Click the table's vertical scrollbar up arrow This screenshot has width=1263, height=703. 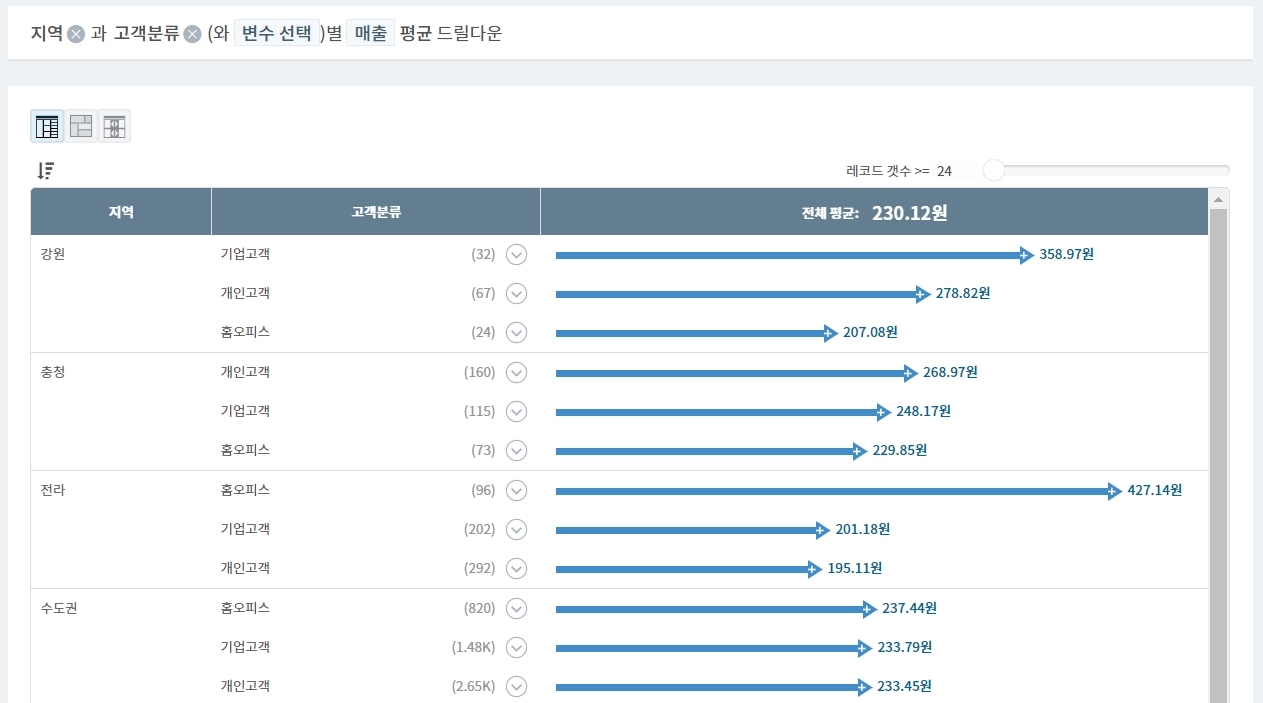click(1218, 200)
